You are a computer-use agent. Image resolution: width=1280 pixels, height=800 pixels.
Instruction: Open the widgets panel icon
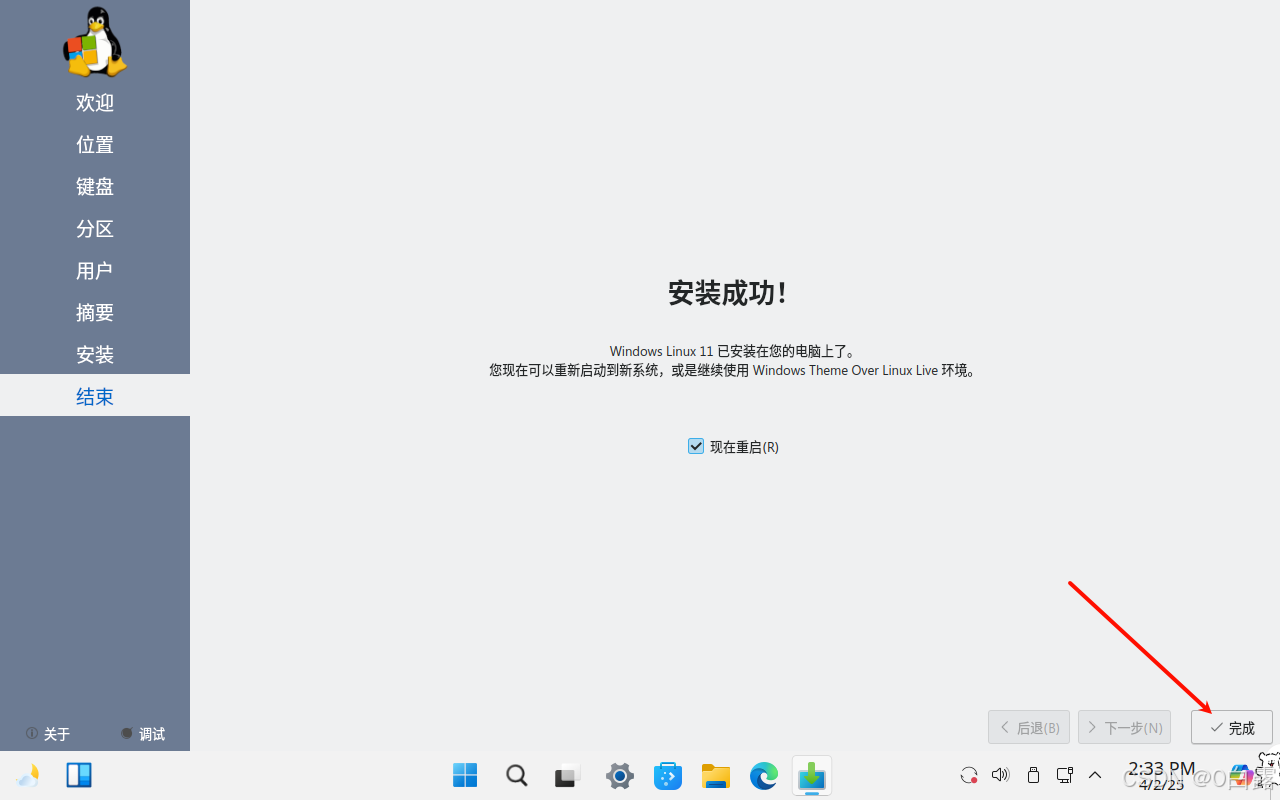[79, 775]
